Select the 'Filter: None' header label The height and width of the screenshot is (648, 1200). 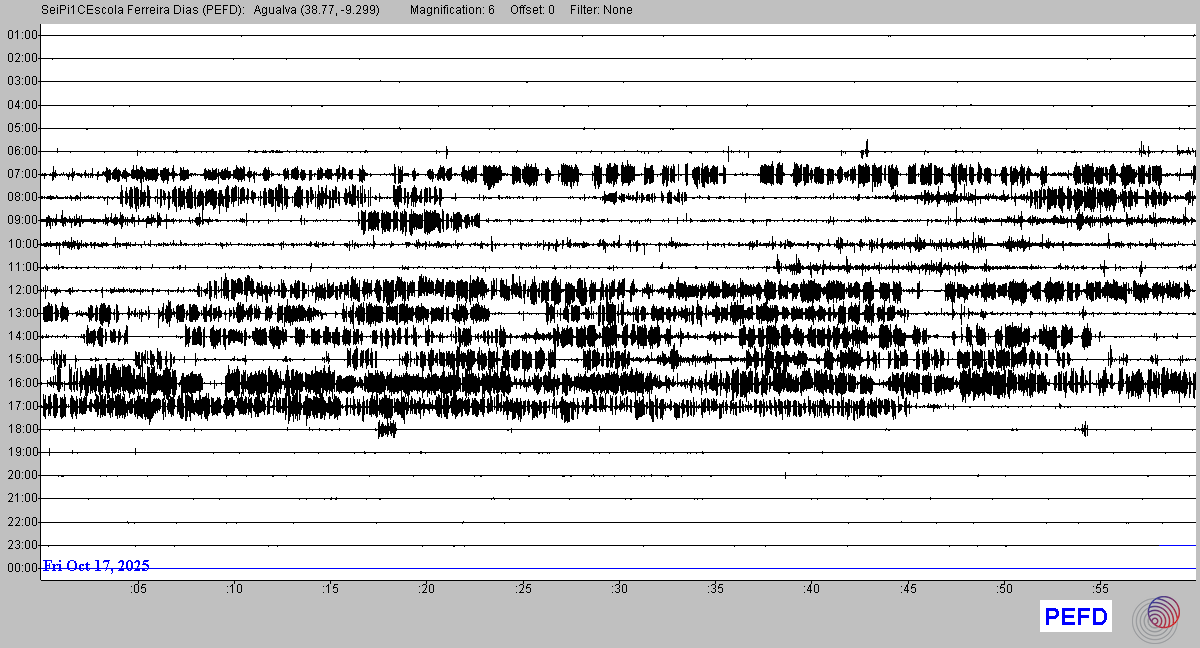tap(601, 10)
